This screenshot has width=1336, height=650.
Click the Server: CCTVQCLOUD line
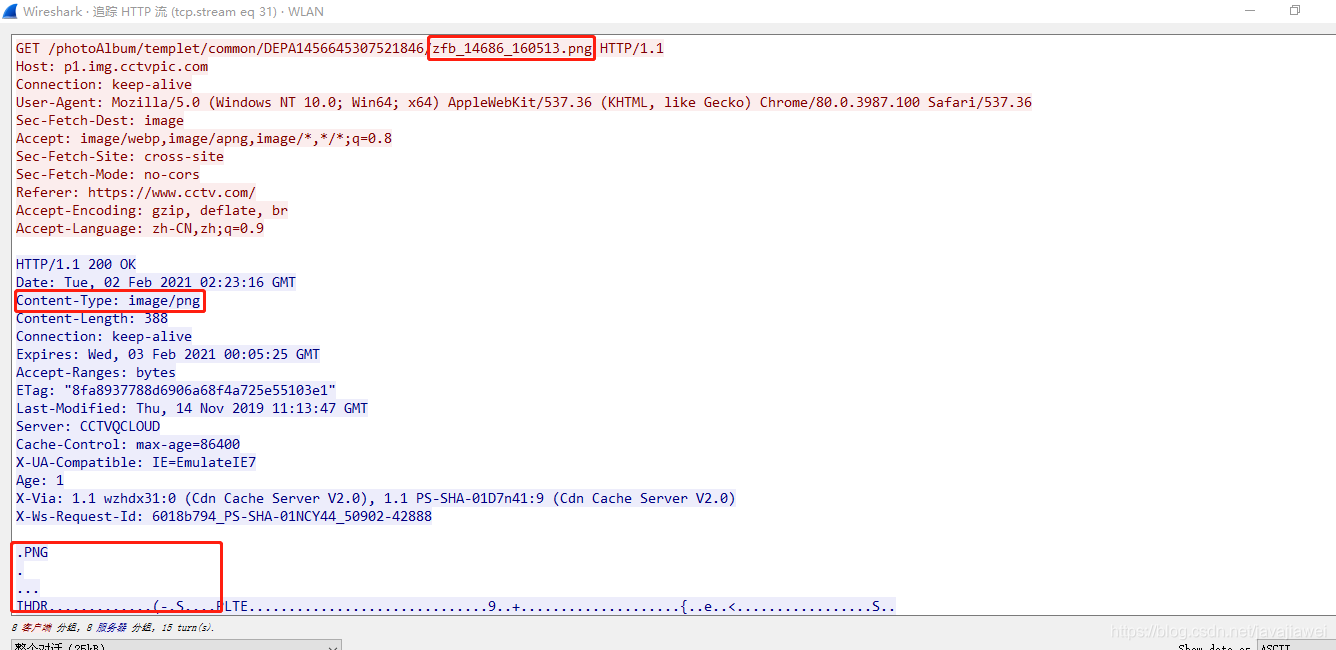point(88,426)
